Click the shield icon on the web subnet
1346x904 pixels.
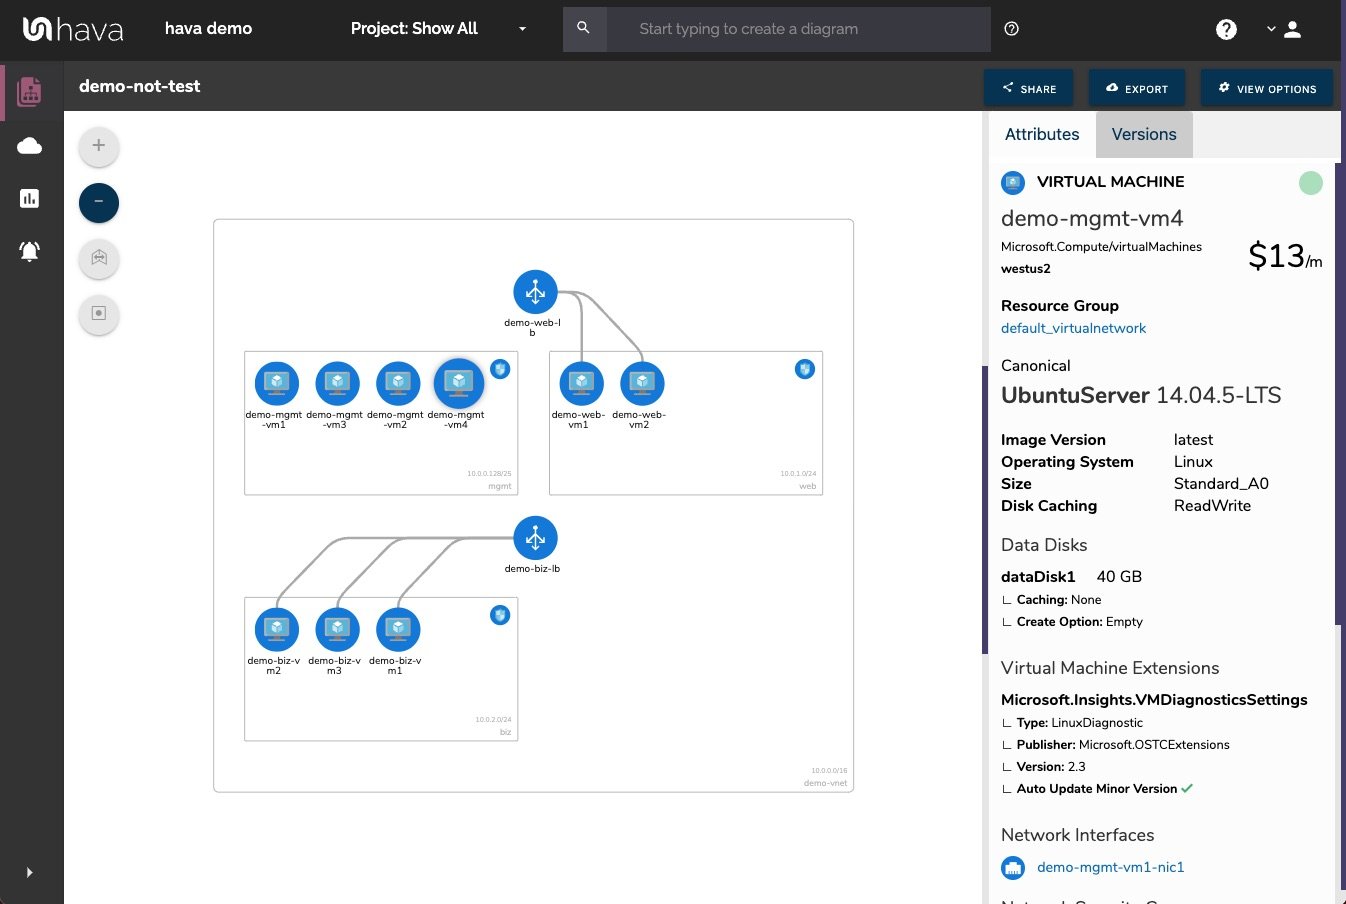pyautogui.click(x=805, y=369)
